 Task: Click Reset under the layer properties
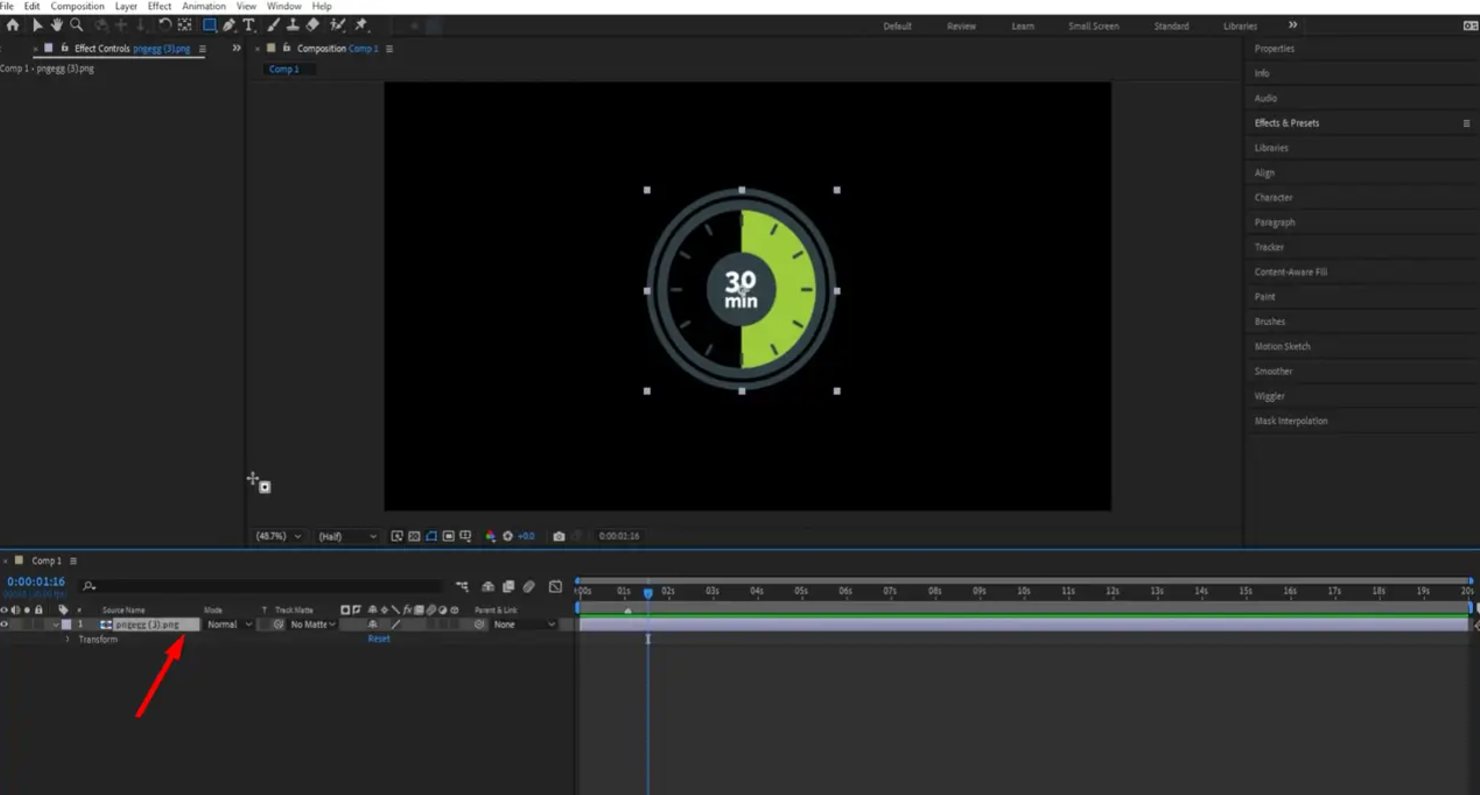click(378, 638)
